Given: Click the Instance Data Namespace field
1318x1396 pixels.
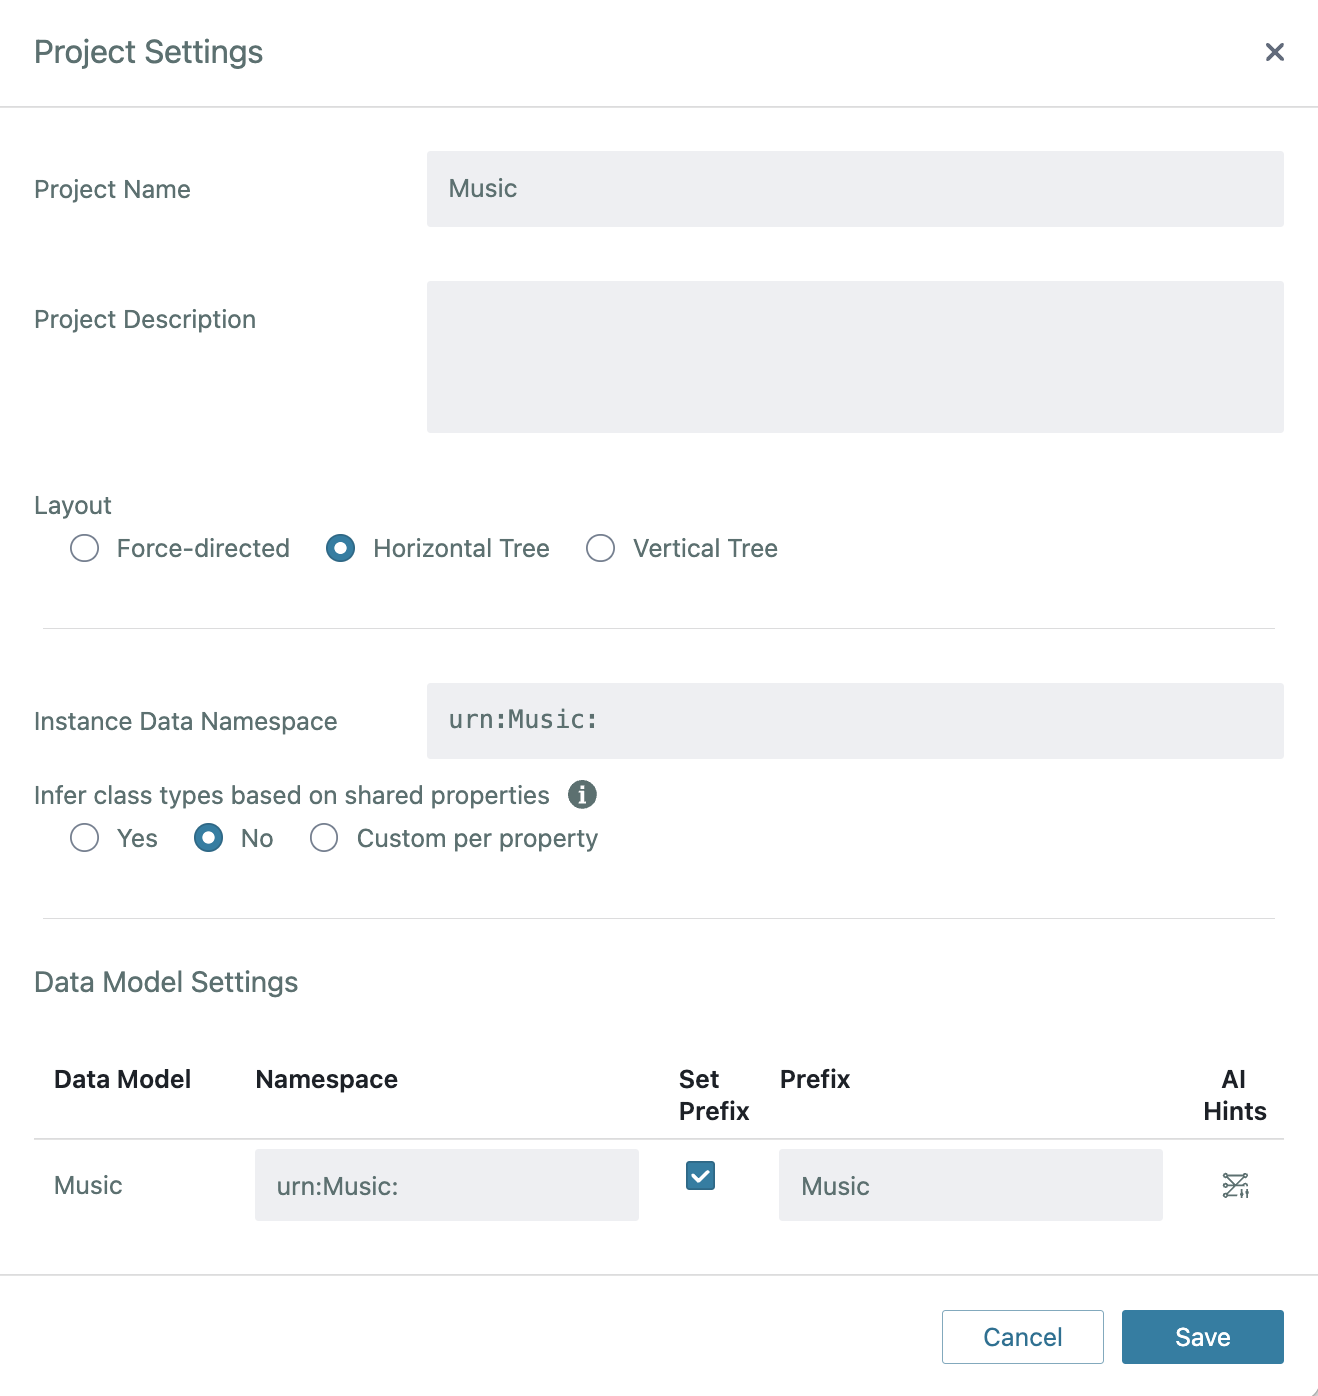Looking at the screenshot, I should tap(854, 721).
